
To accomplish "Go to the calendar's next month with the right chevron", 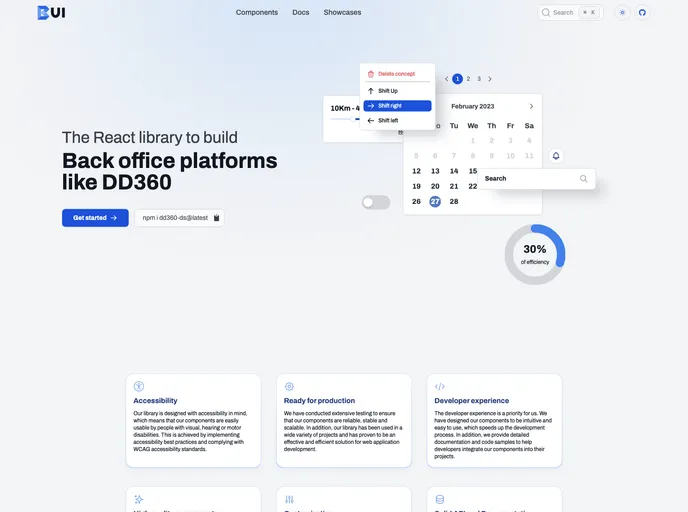I will click(531, 106).
